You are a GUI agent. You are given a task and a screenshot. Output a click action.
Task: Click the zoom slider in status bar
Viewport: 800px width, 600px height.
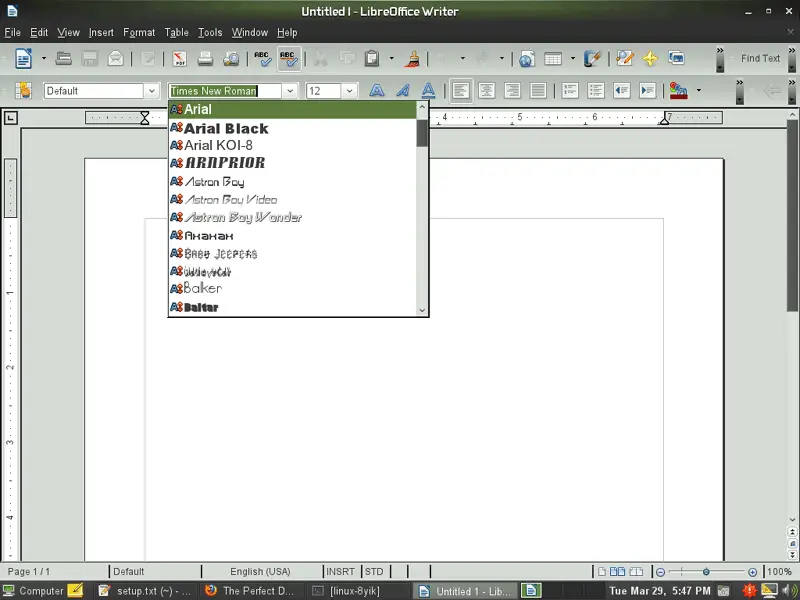706,572
